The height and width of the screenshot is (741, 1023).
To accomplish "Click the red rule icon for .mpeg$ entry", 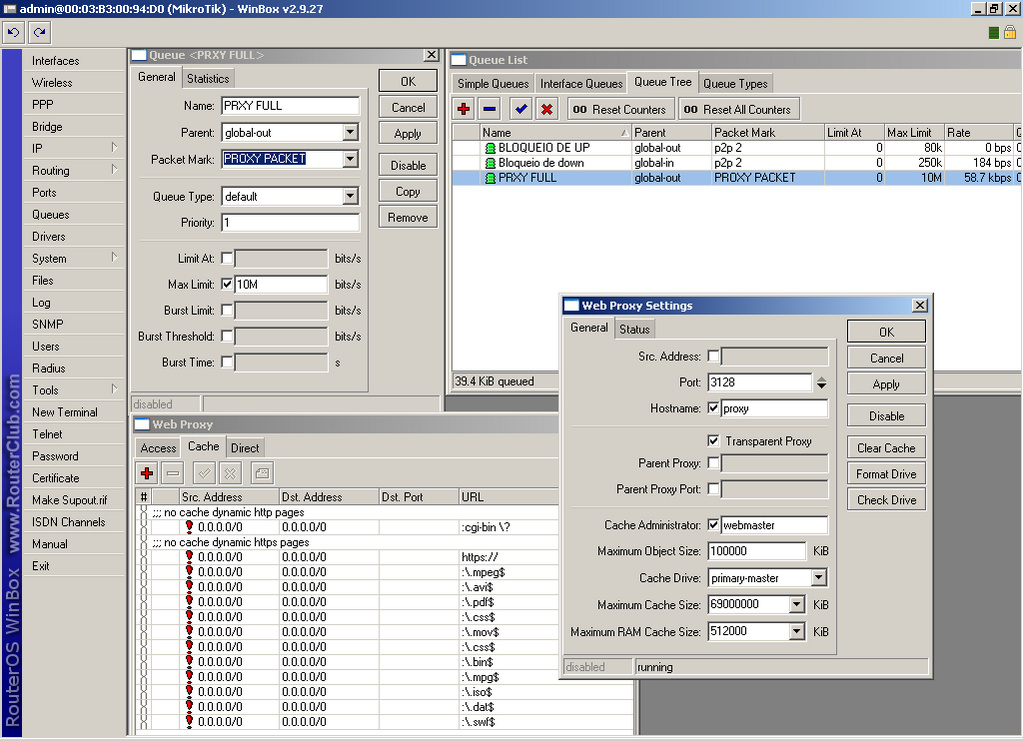I will coord(189,572).
